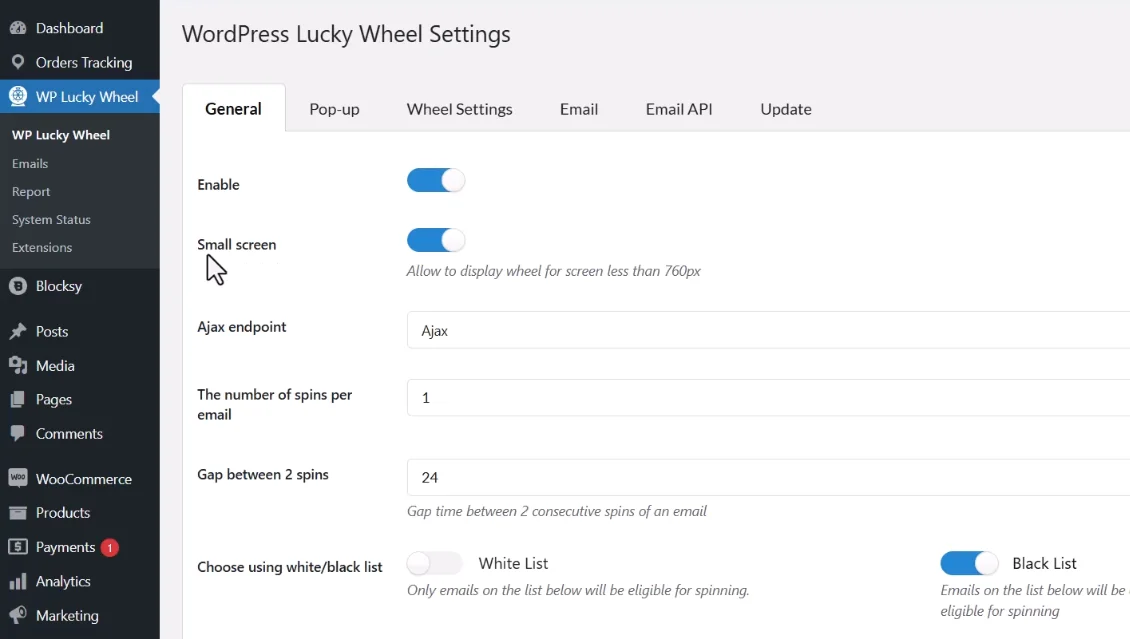Click the Payments dollar icon

click(x=18, y=547)
